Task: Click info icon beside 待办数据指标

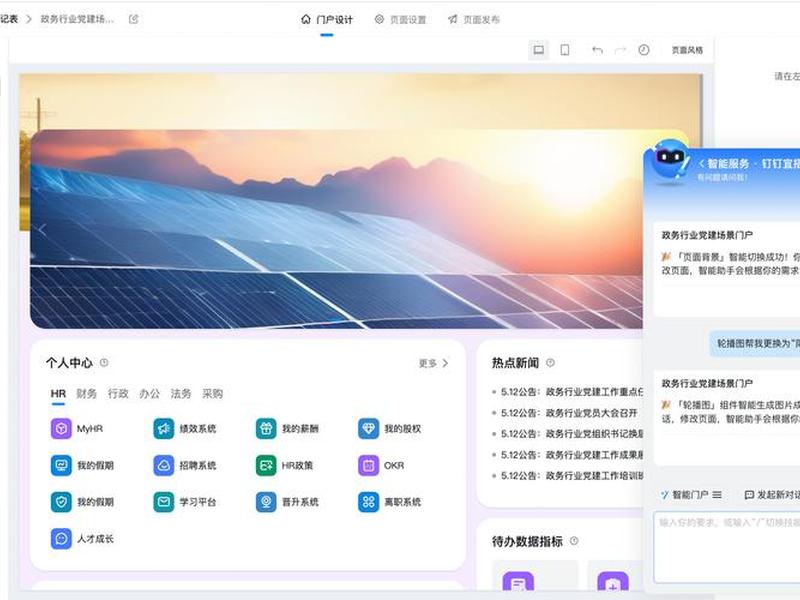Action: click(574, 541)
